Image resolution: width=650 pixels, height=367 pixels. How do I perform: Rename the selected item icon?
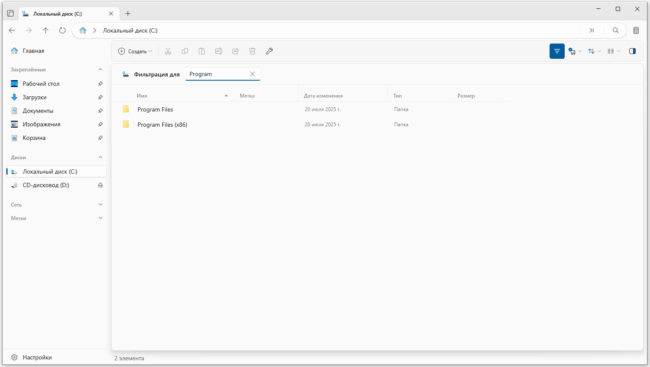pos(218,51)
